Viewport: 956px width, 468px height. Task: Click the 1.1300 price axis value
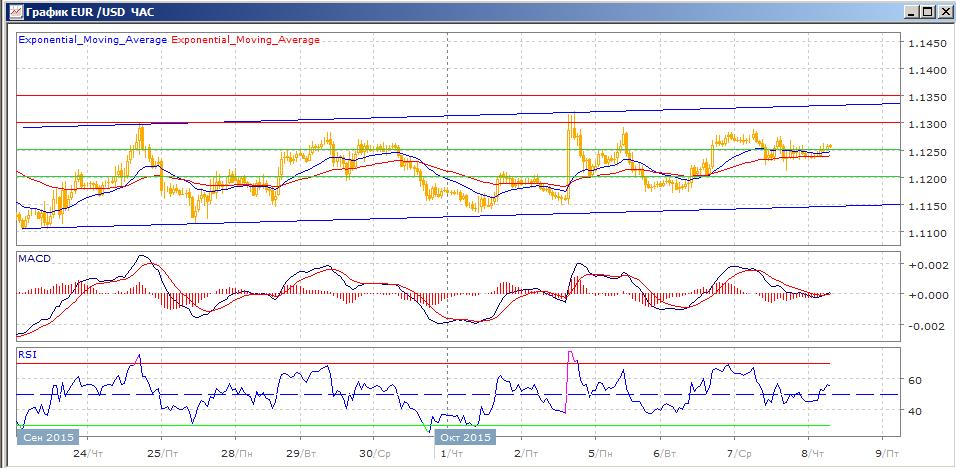pyautogui.click(x=926, y=125)
